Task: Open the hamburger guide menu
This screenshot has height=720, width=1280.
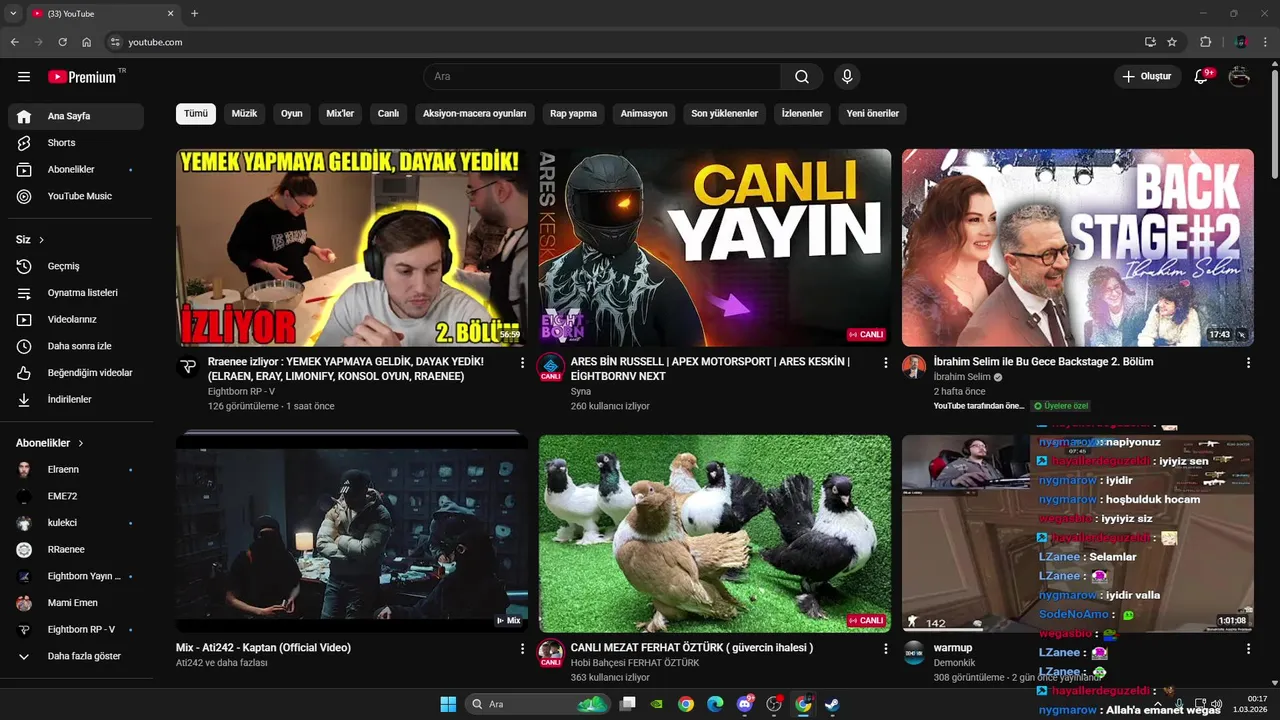Action: coord(24,77)
